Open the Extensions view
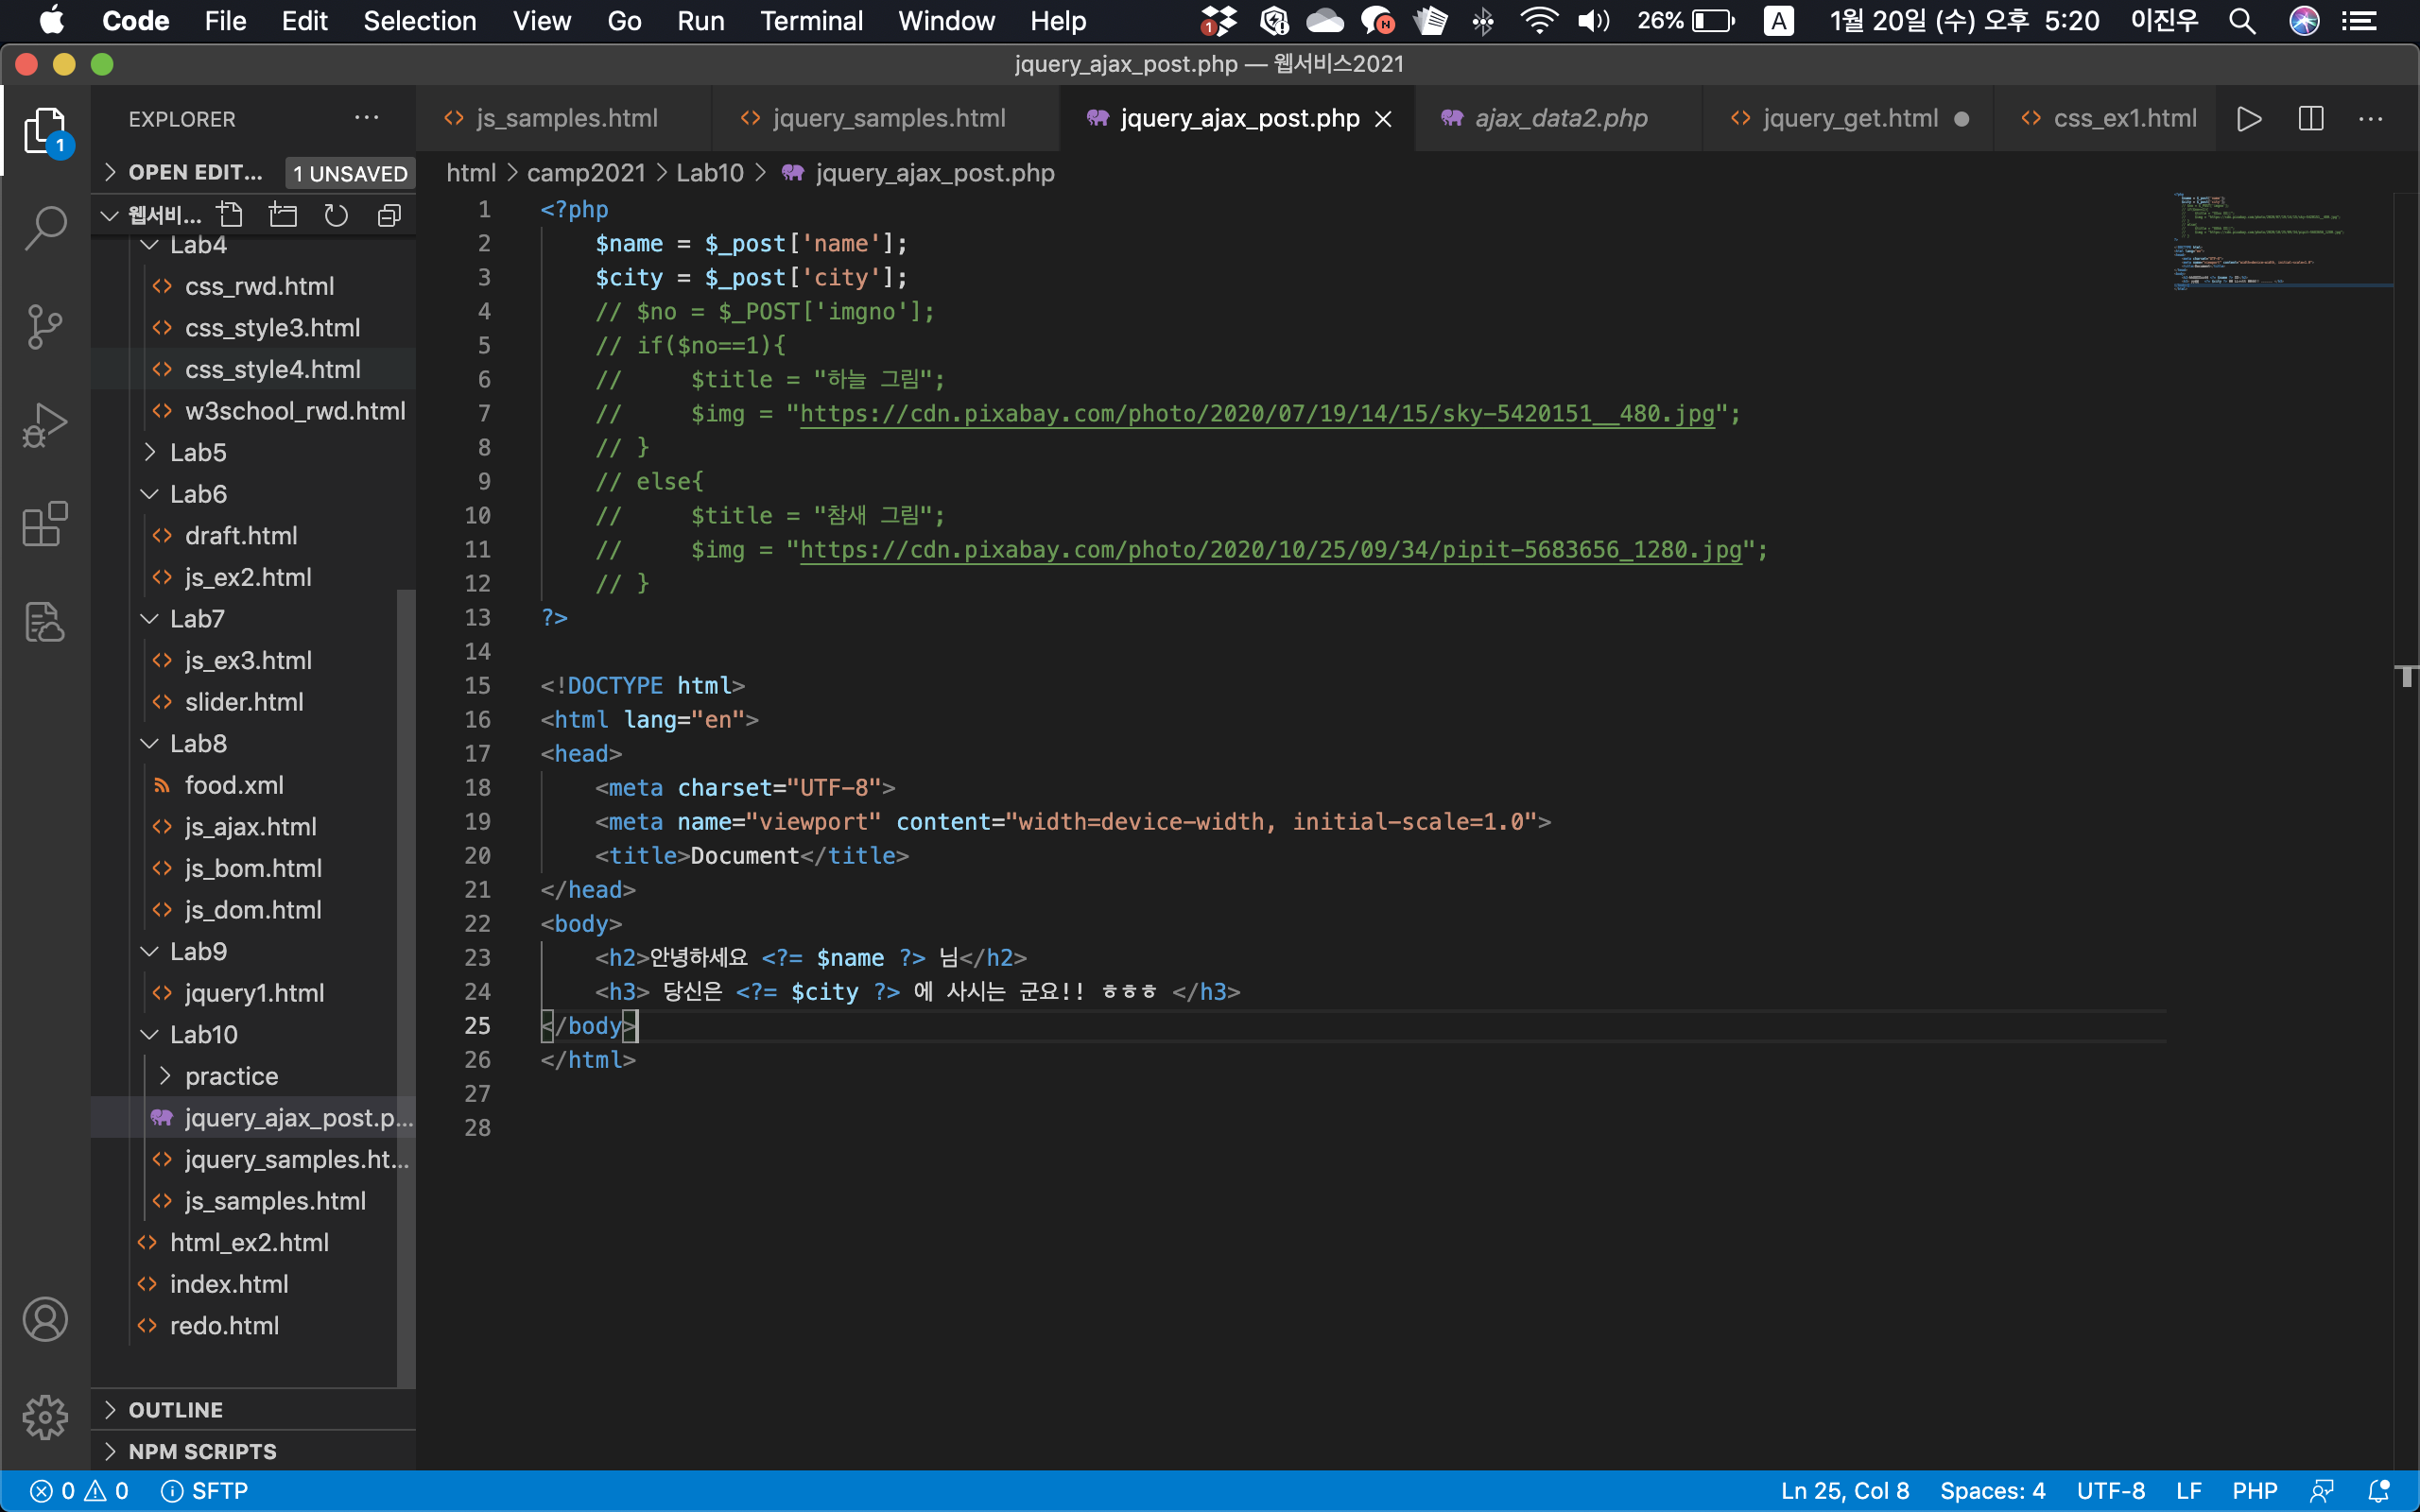Screen dimensions: 2420x1512 click(x=45, y=523)
